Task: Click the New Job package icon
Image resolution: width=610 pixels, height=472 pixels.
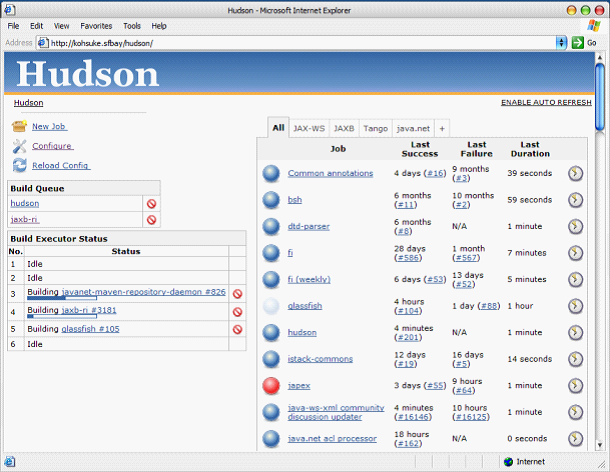Action: pyautogui.click(x=19, y=126)
